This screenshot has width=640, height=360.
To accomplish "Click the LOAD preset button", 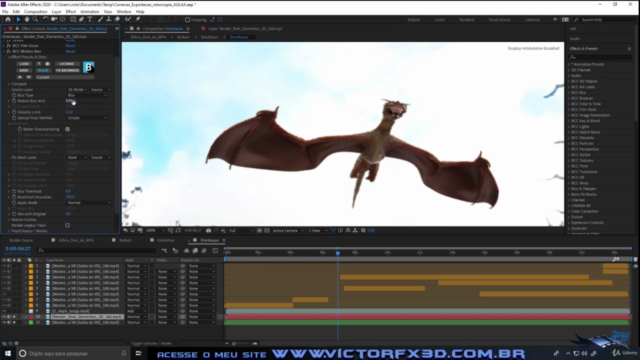I will (24, 64).
